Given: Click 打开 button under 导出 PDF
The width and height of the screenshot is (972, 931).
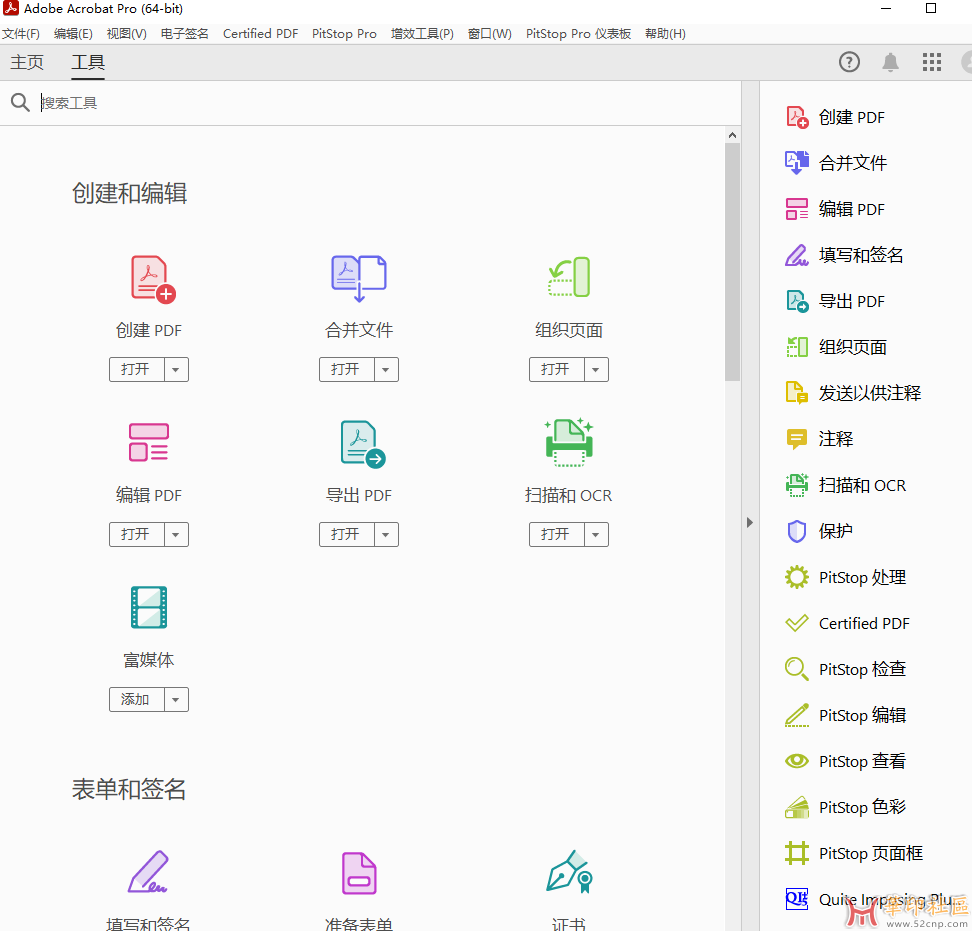Looking at the screenshot, I should pos(347,534).
